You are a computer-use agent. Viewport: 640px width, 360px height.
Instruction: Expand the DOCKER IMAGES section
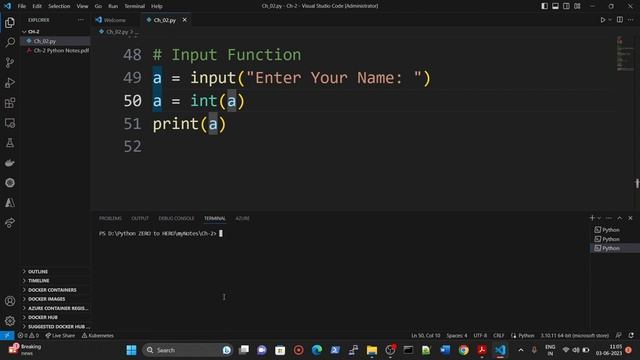pyautogui.click(x=55, y=299)
